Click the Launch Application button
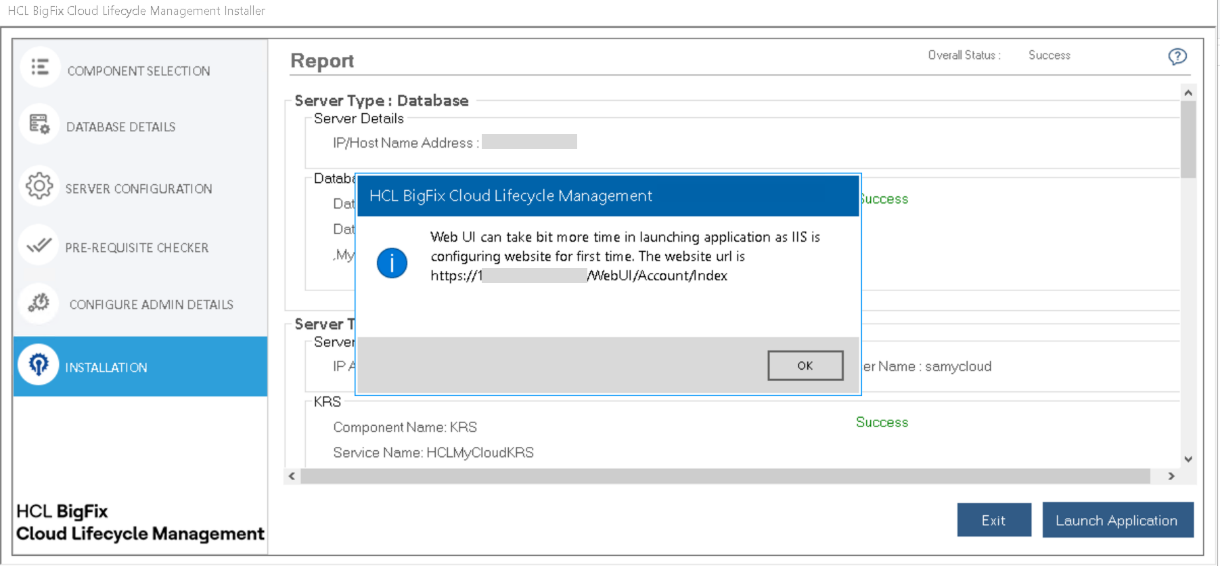Screen dimensions: 1220x566 [1117, 520]
